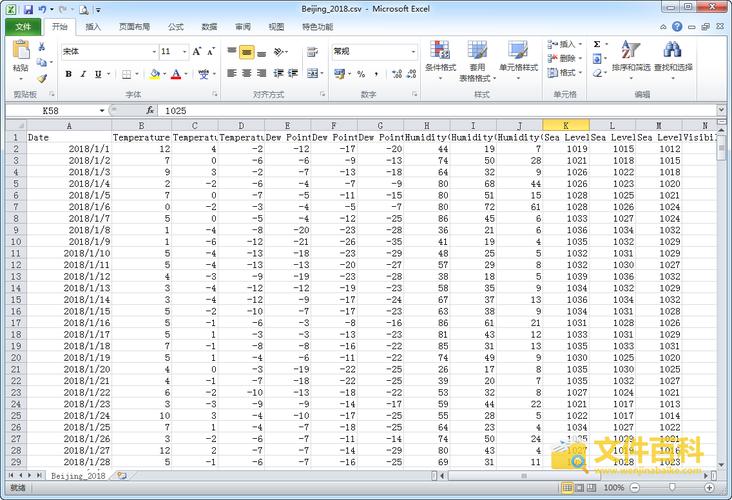This screenshot has width=732, height=500.
Task: Expand the font size dropdown
Action: tap(183, 51)
